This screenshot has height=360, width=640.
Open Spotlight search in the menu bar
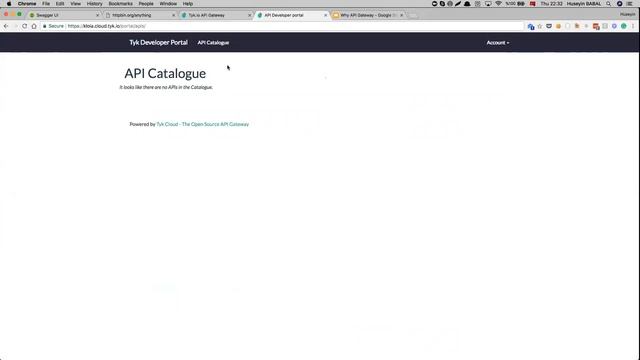point(609,4)
